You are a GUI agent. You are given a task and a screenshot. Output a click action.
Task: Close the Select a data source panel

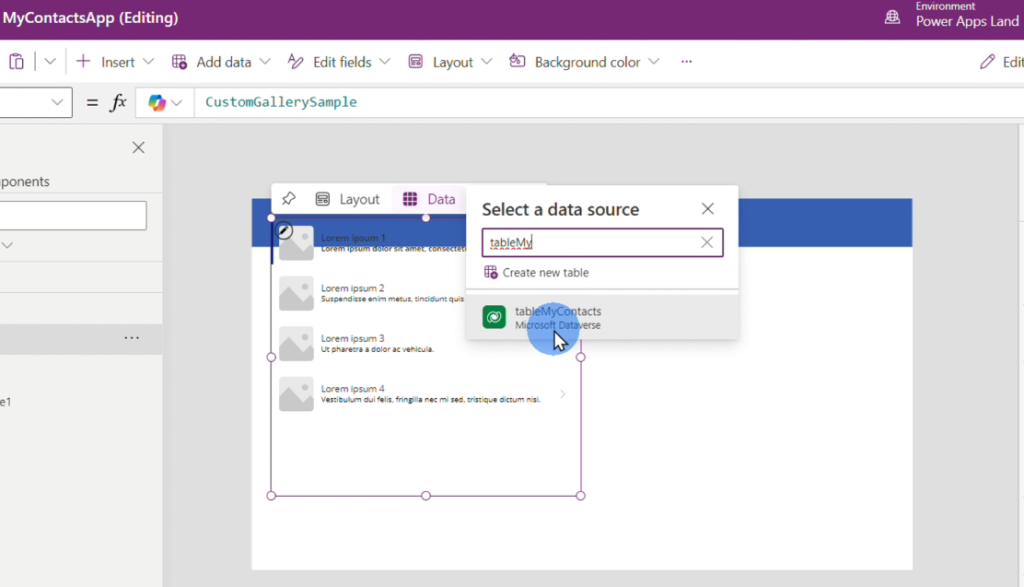point(707,209)
